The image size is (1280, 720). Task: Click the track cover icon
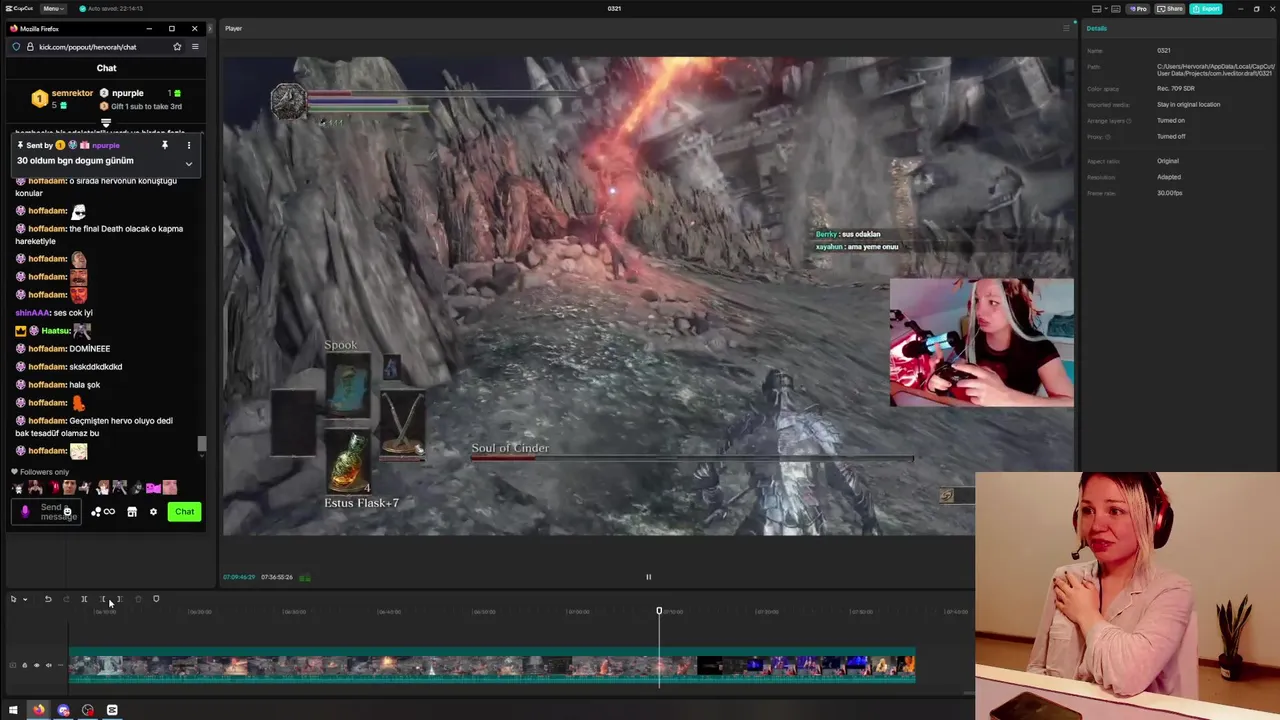point(13,665)
